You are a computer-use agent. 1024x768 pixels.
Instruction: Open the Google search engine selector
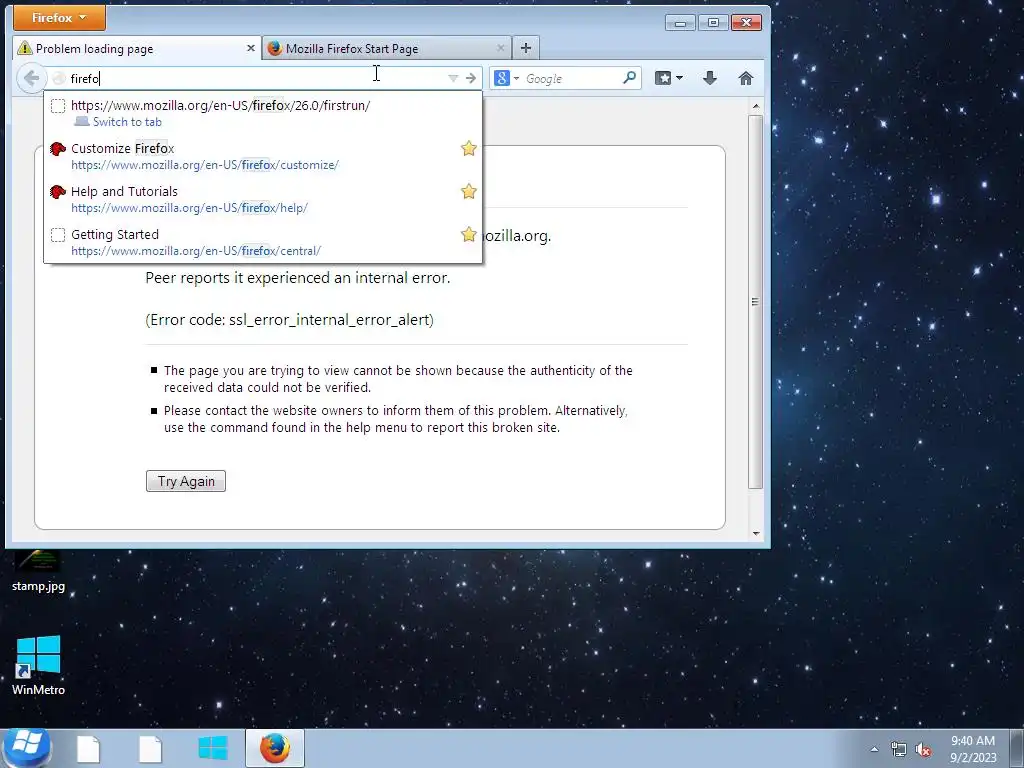[507, 78]
